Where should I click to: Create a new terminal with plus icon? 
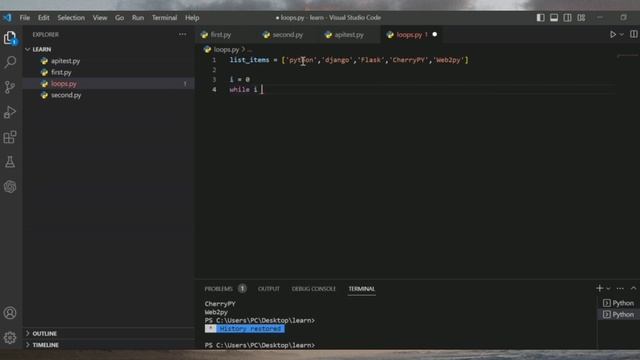[x=599, y=289]
